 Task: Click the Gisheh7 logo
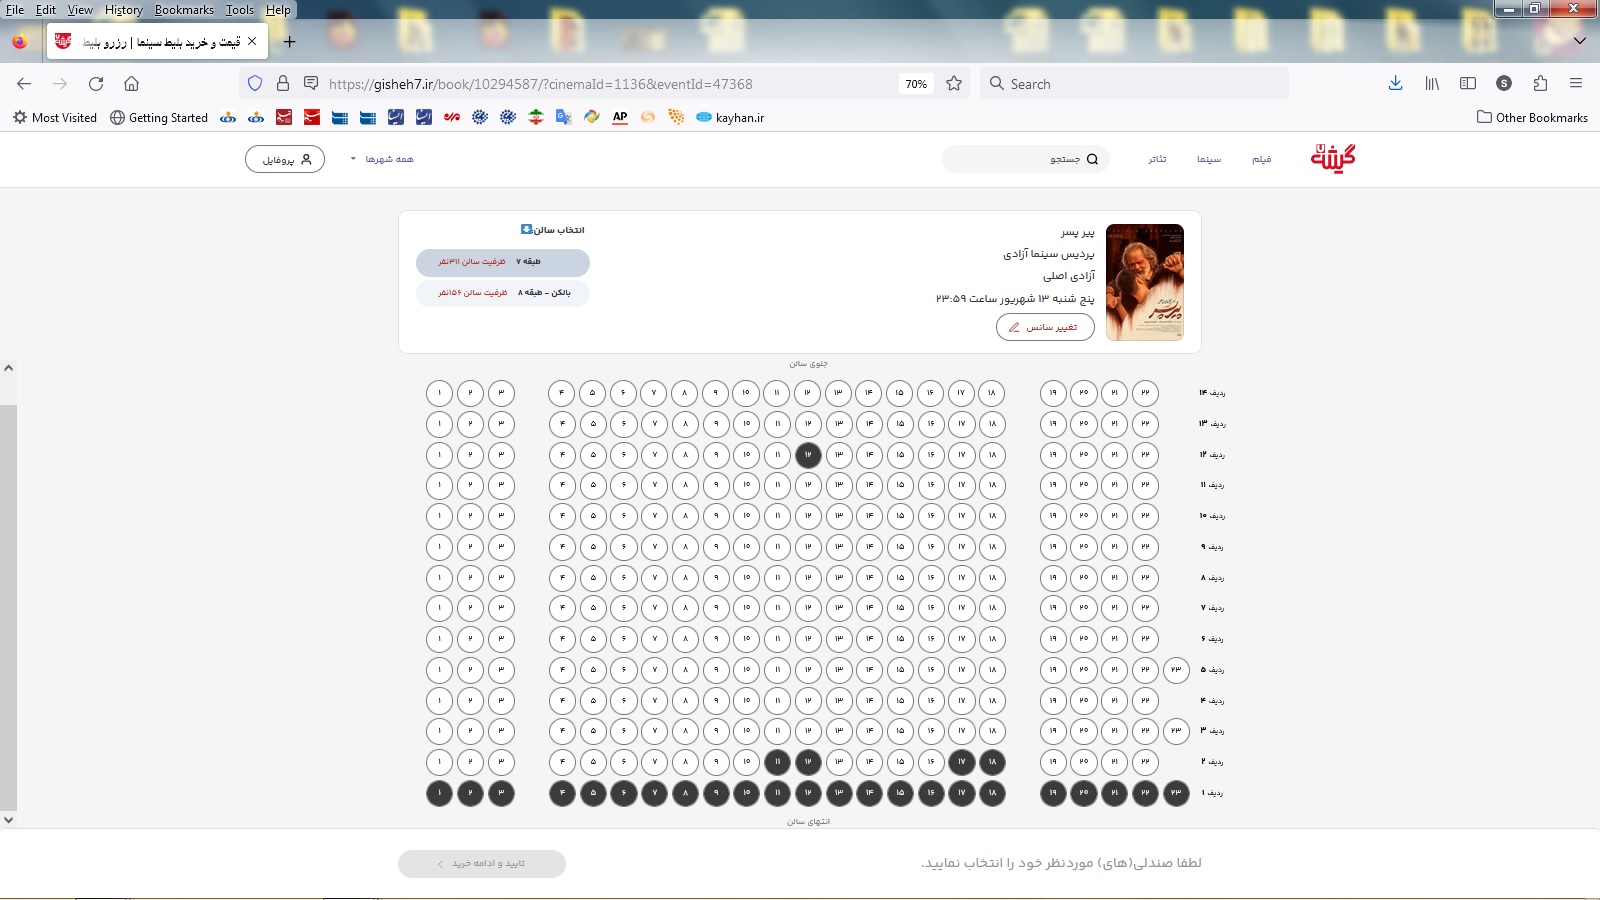tap(1332, 158)
